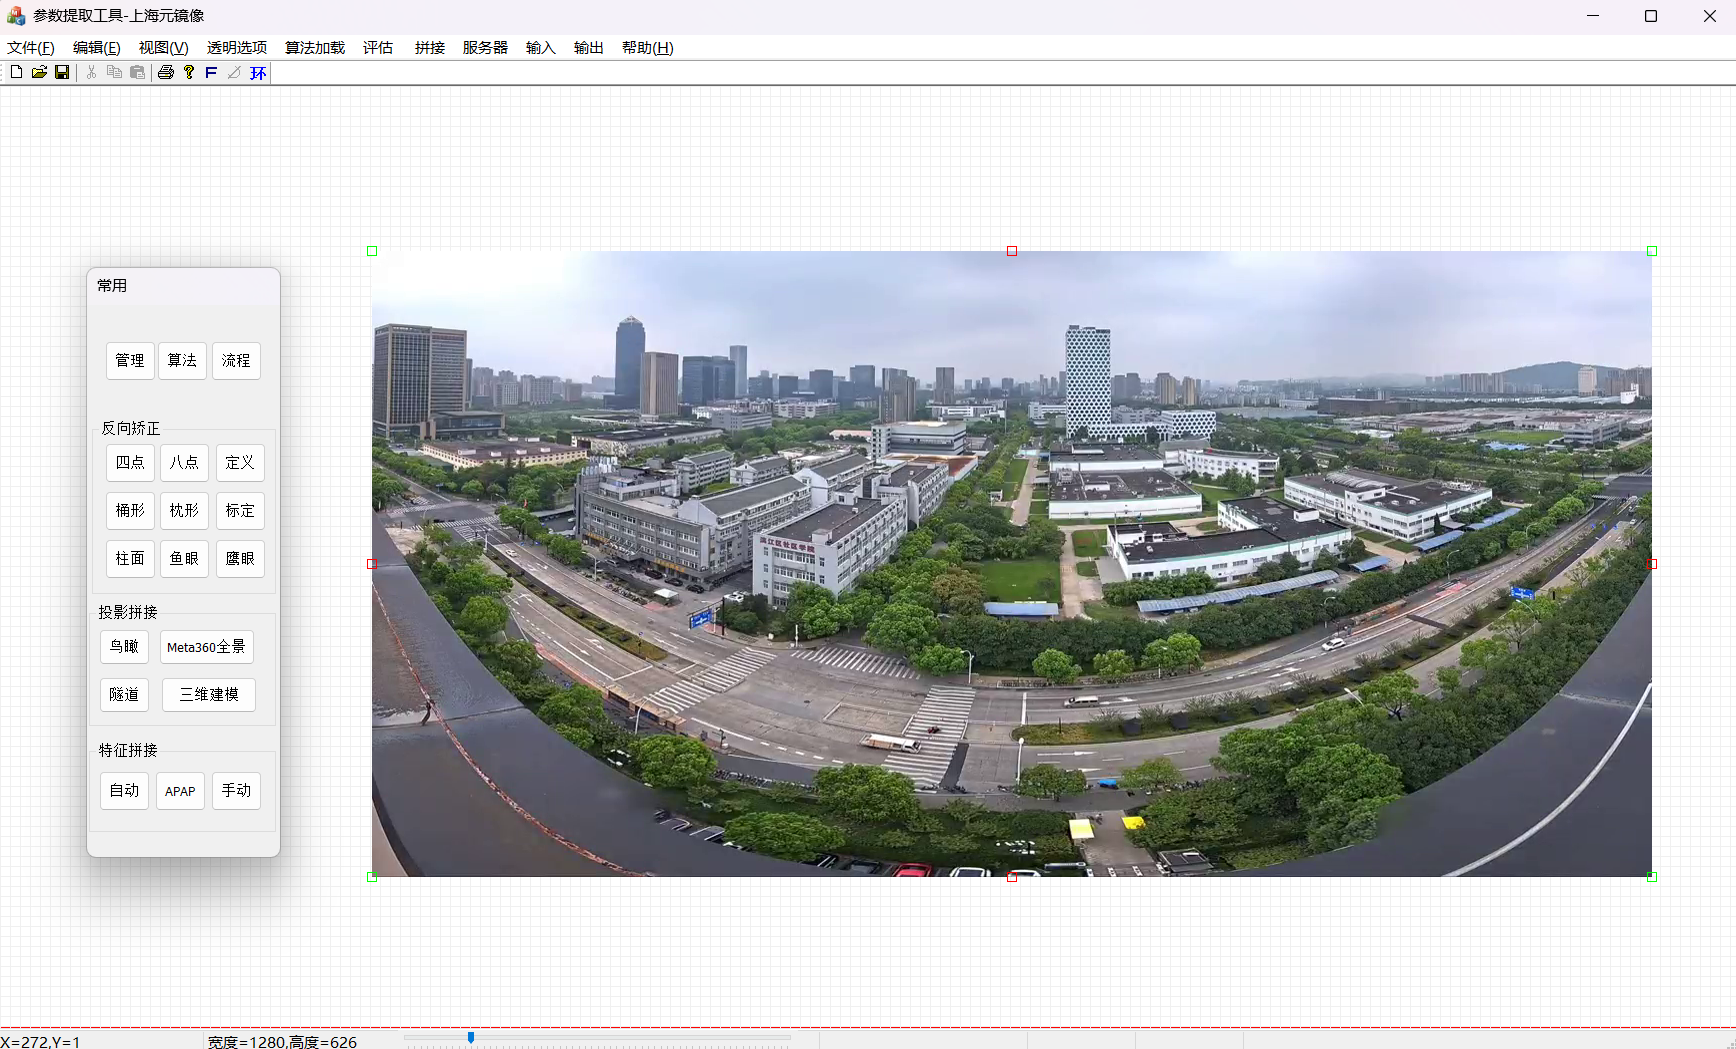This screenshot has width=1736, height=1049.
Task: Open the 编辑(E) menu
Action: (97, 48)
